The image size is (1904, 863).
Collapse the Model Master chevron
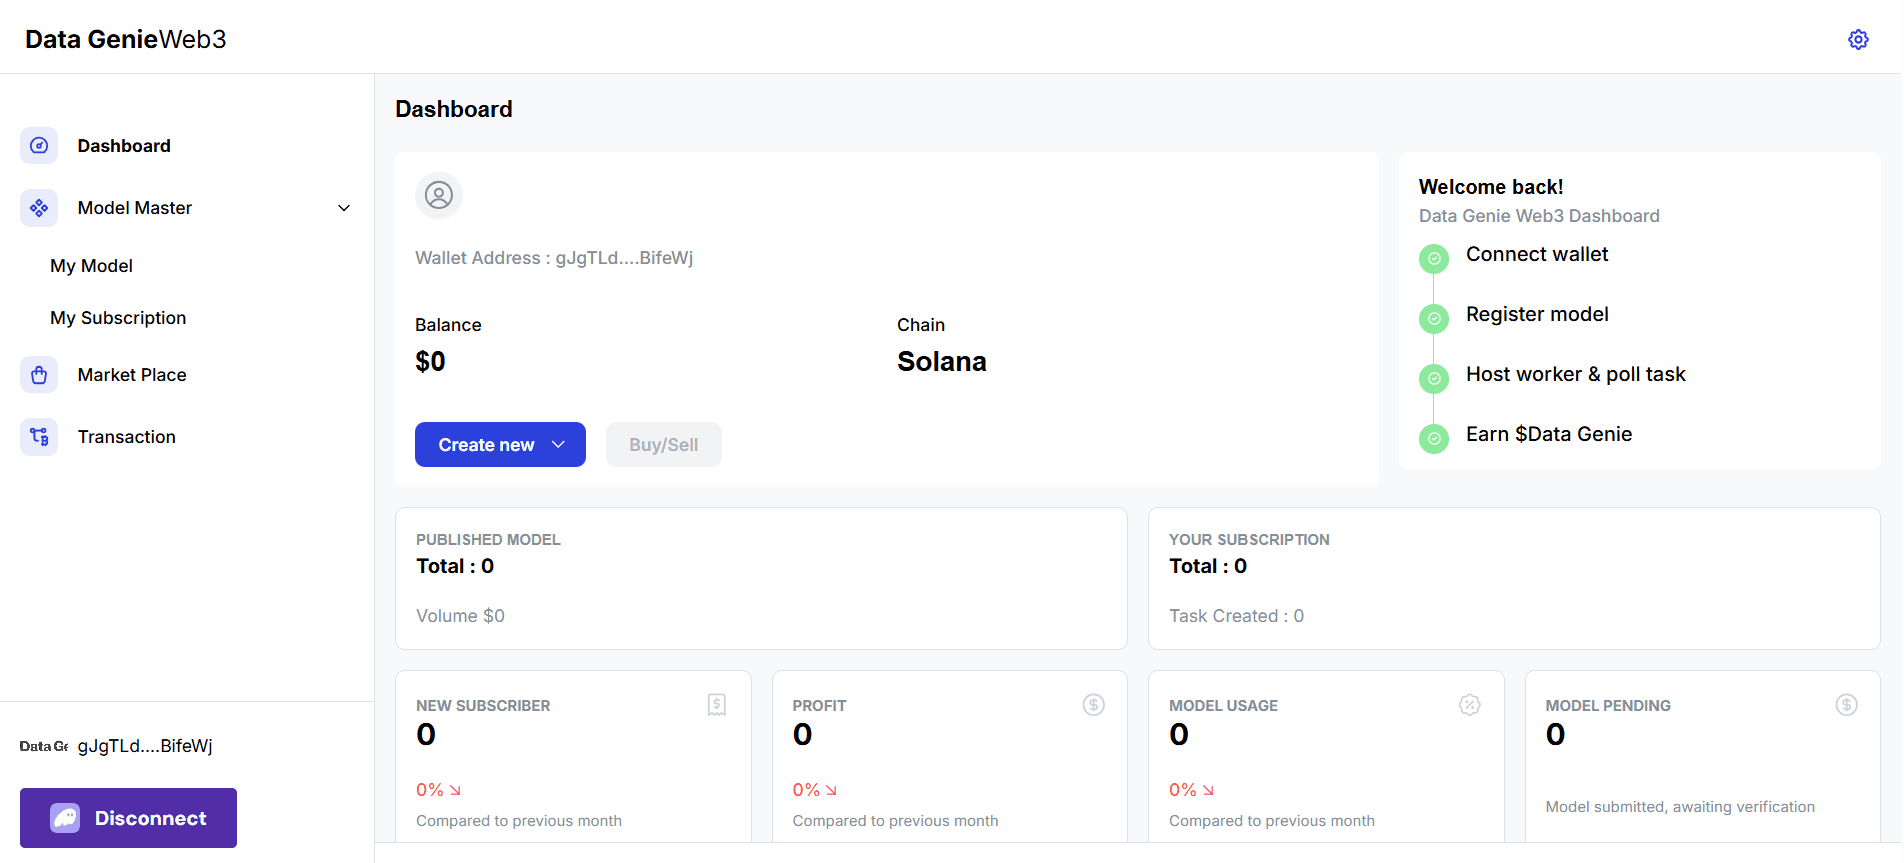pyautogui.click(x=344, y=208)
